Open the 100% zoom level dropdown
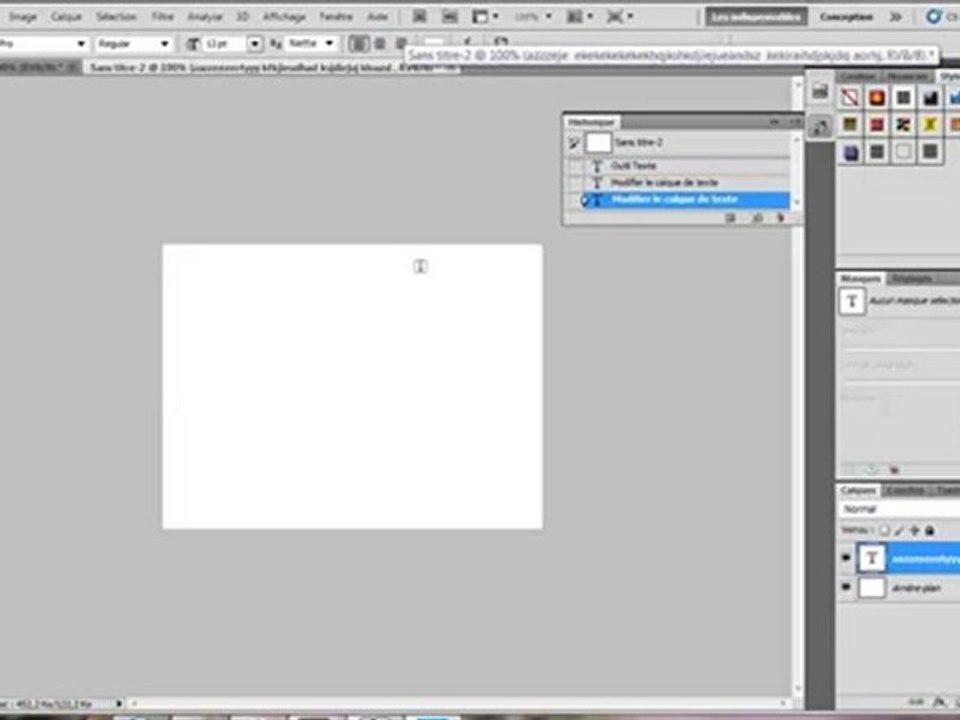 coord(549,17)
